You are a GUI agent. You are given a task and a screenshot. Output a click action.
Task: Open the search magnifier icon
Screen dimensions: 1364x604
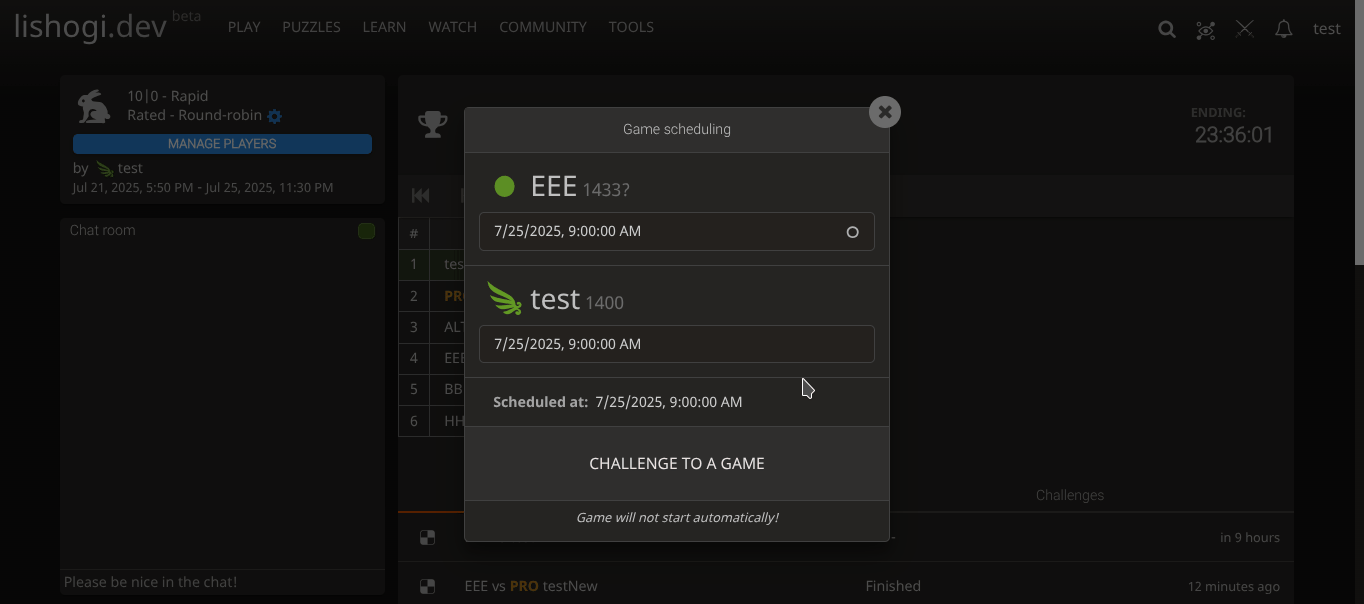pos(1166,29)
